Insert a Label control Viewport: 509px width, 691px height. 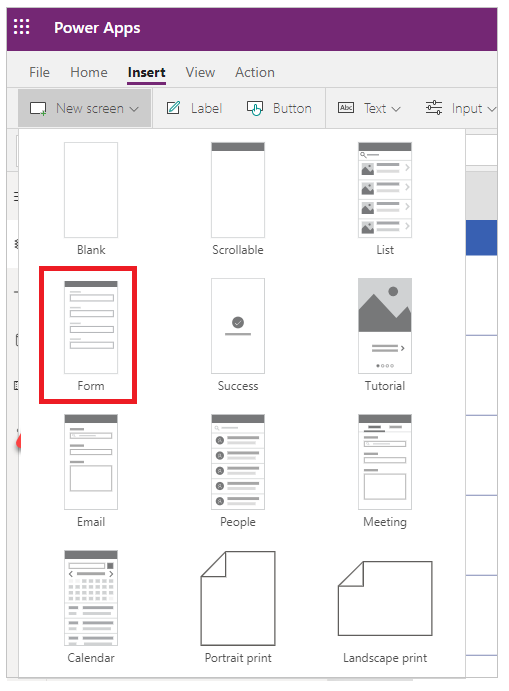click(194, 108)
